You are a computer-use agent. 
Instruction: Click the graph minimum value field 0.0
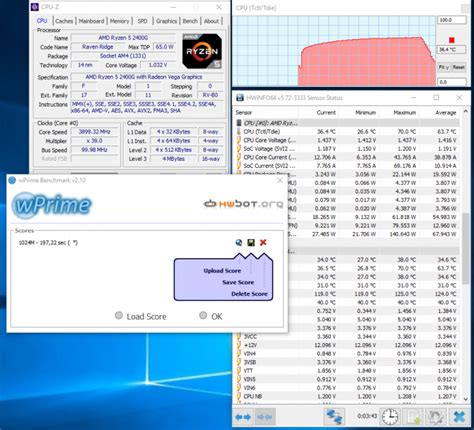tap(451, 82)
